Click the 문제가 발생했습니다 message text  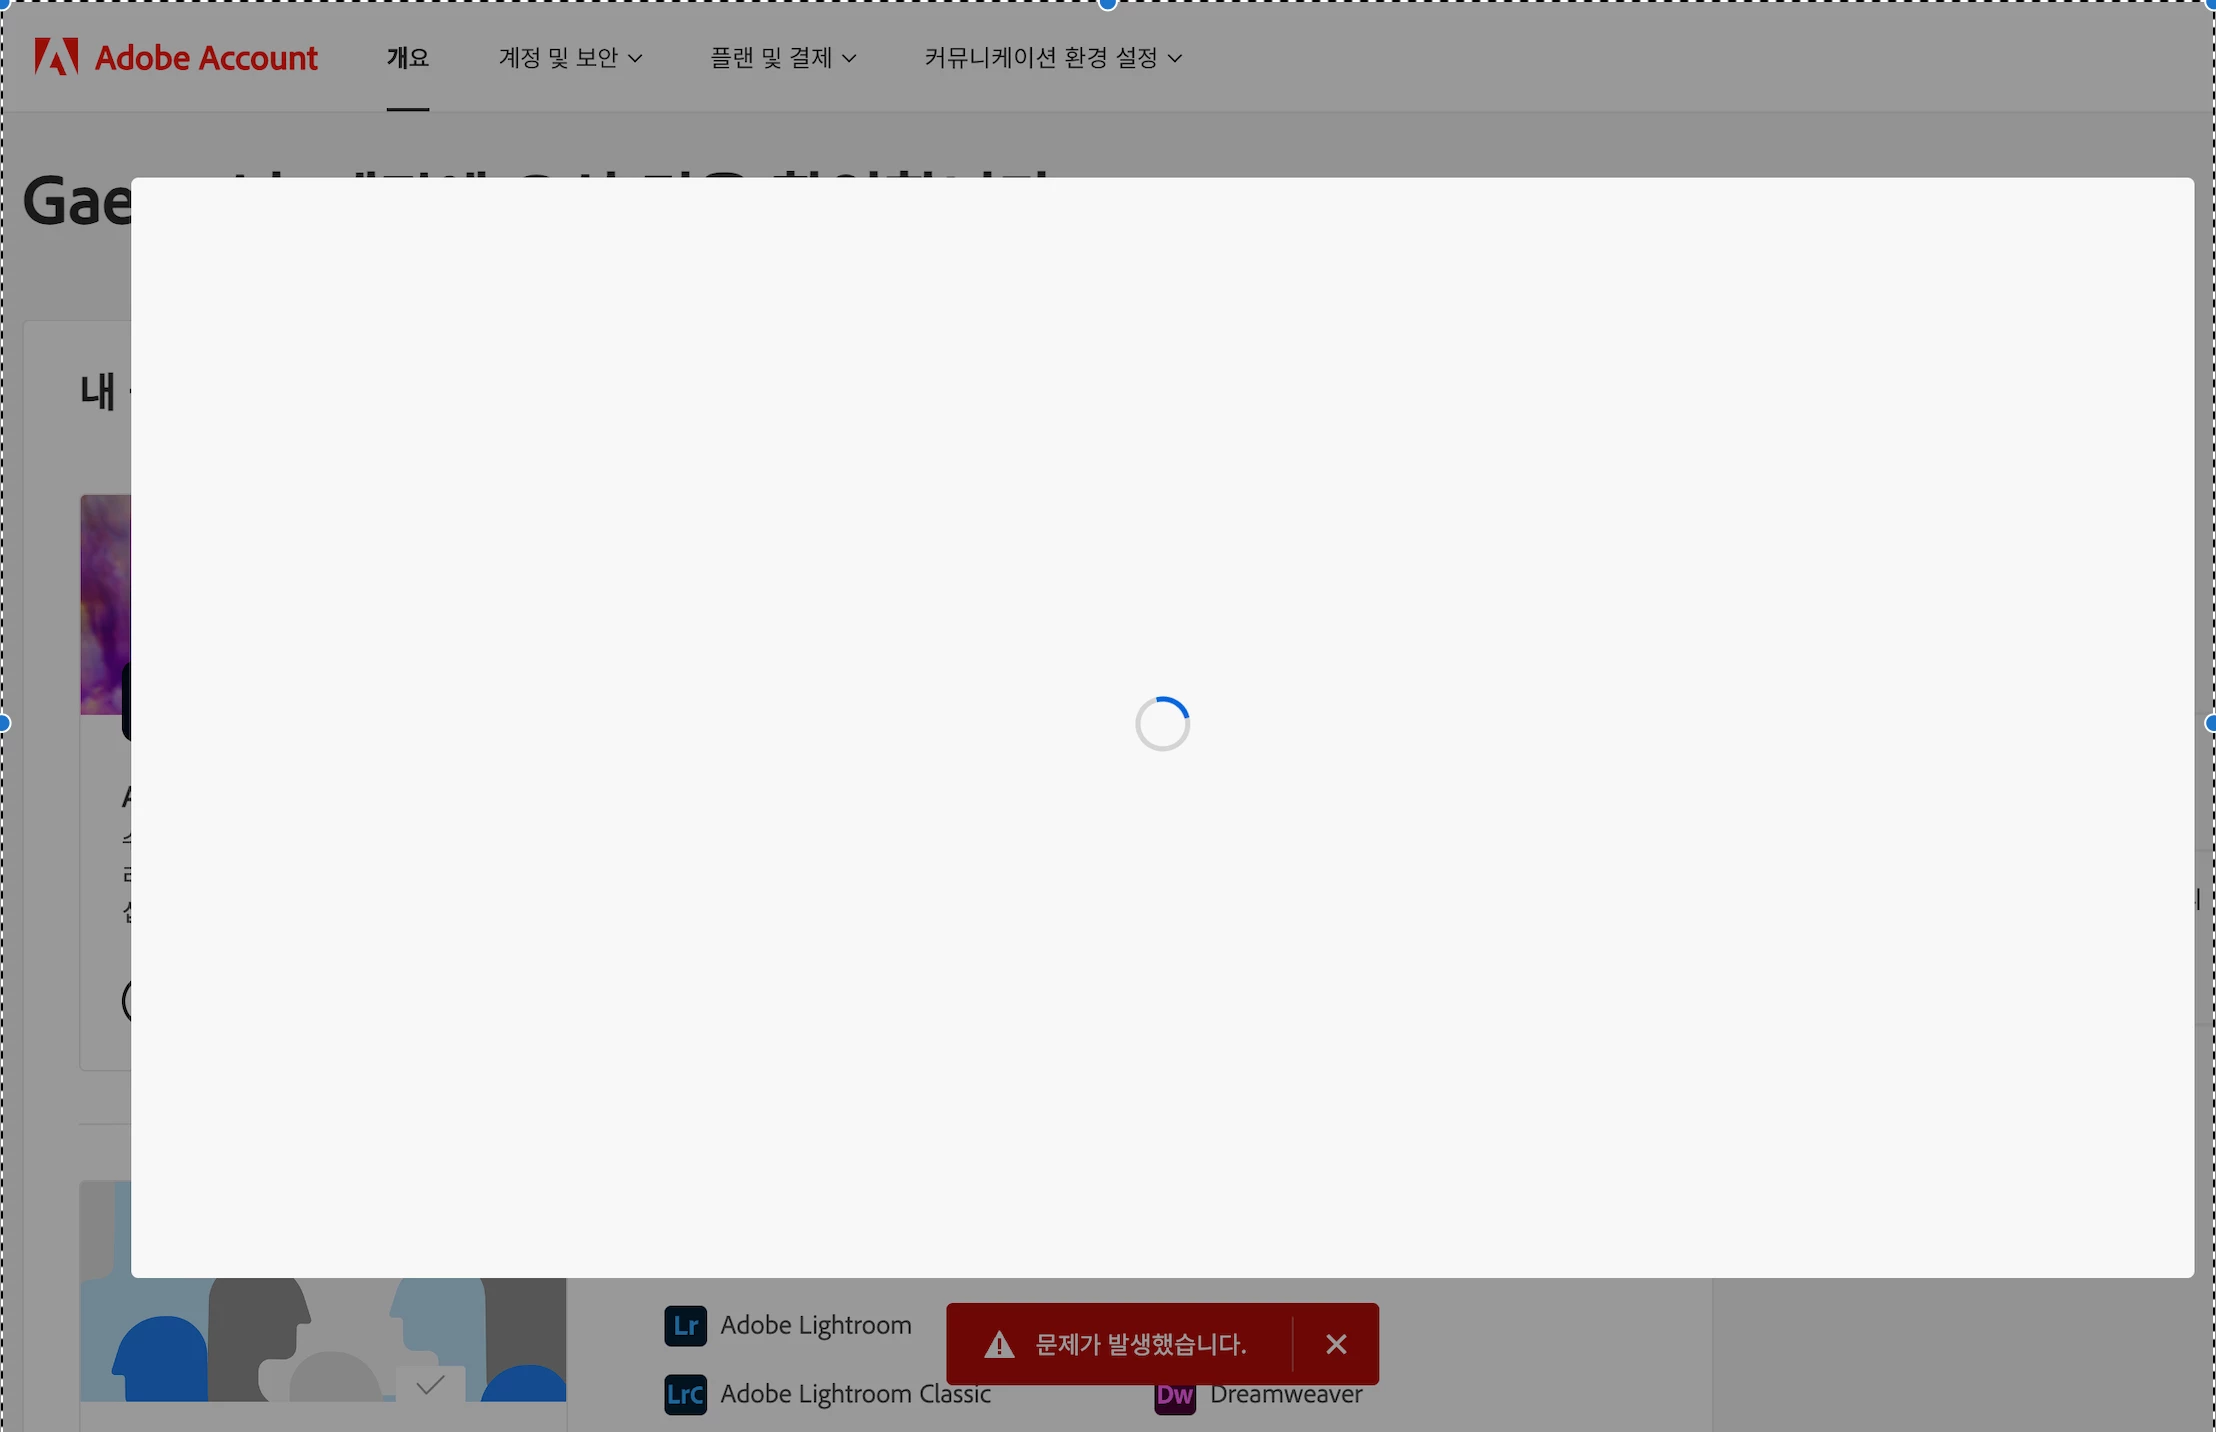1140,1345
